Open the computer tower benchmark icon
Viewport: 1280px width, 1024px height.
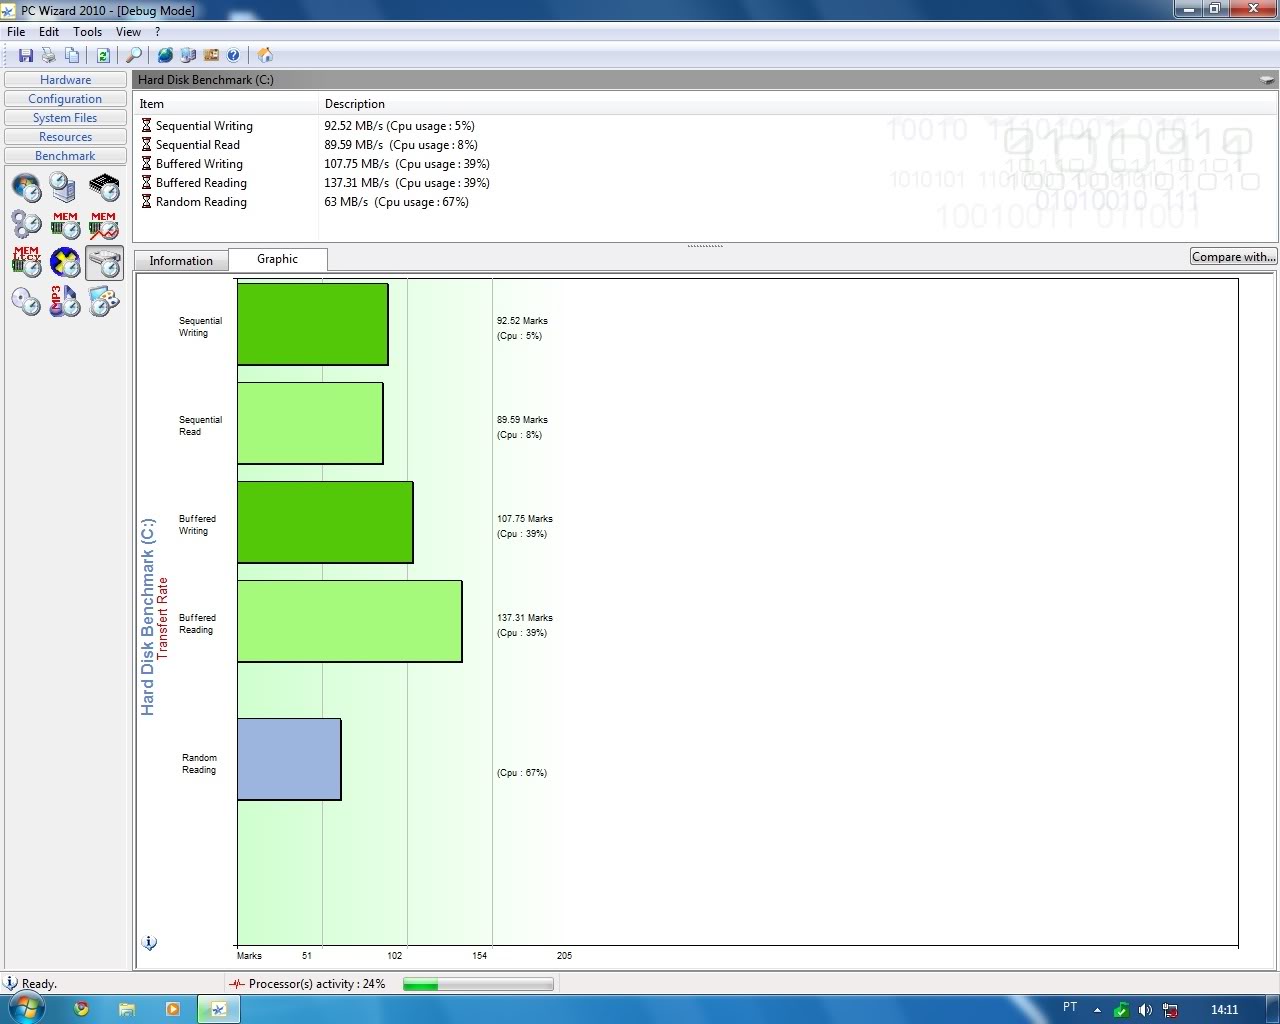pos(64,187)
